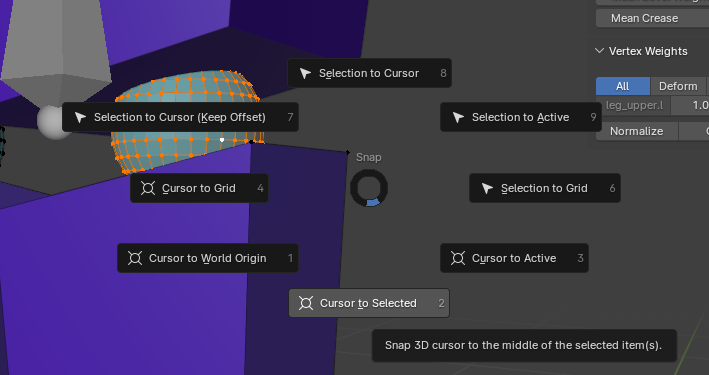Select the leg_upper.l vertex group name
This screenshot has width=709, height=375.
click(633, 105)
